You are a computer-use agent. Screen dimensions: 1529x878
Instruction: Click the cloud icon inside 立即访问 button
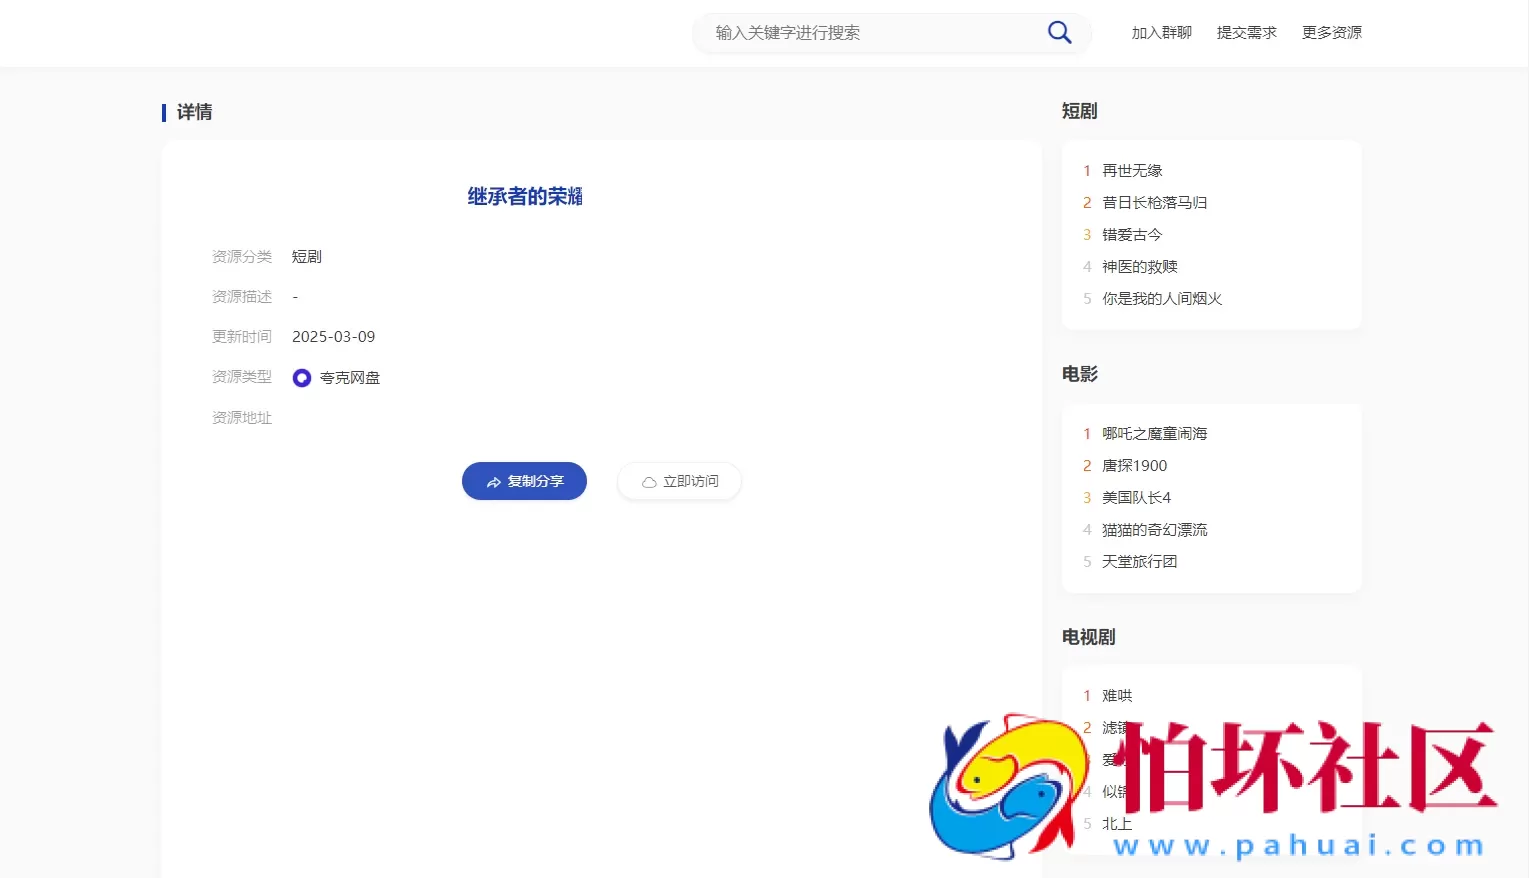pos(648,481)
